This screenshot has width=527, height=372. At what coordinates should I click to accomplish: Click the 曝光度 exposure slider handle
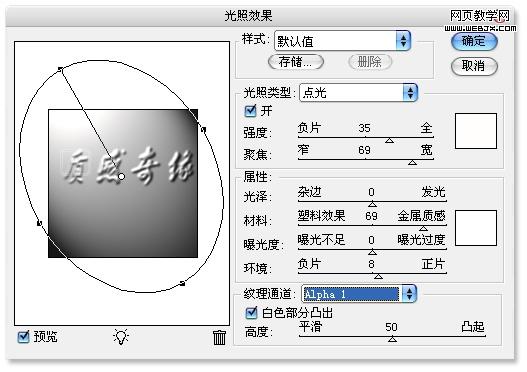click(x=372, y=252)
